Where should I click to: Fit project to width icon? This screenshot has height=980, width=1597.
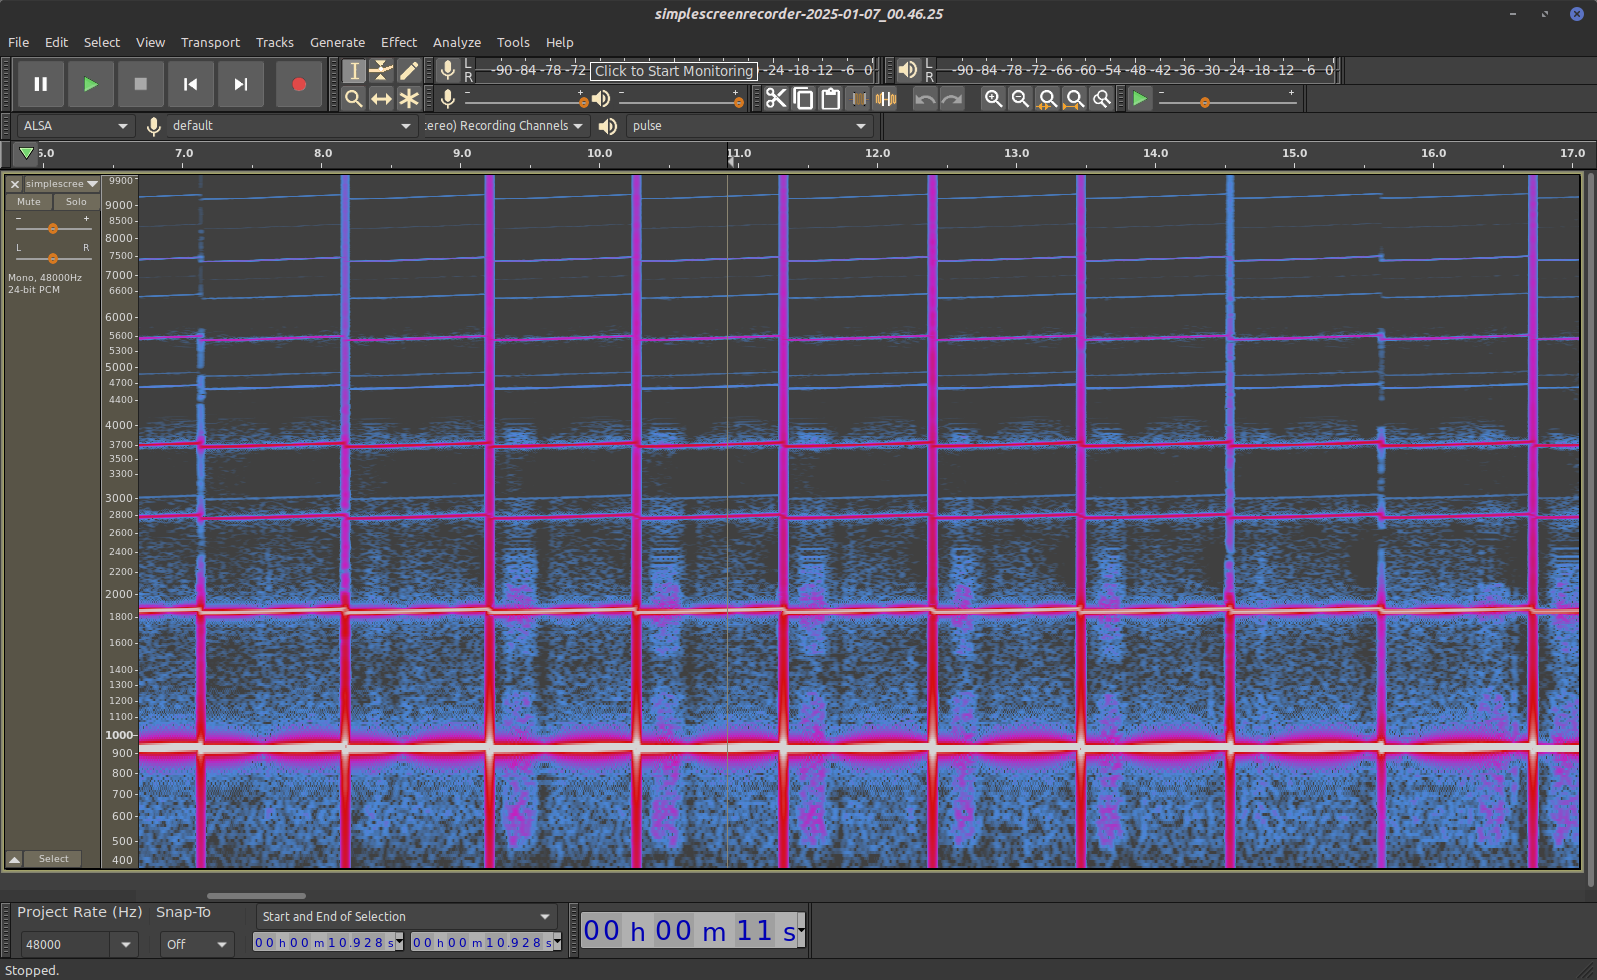1074,98
